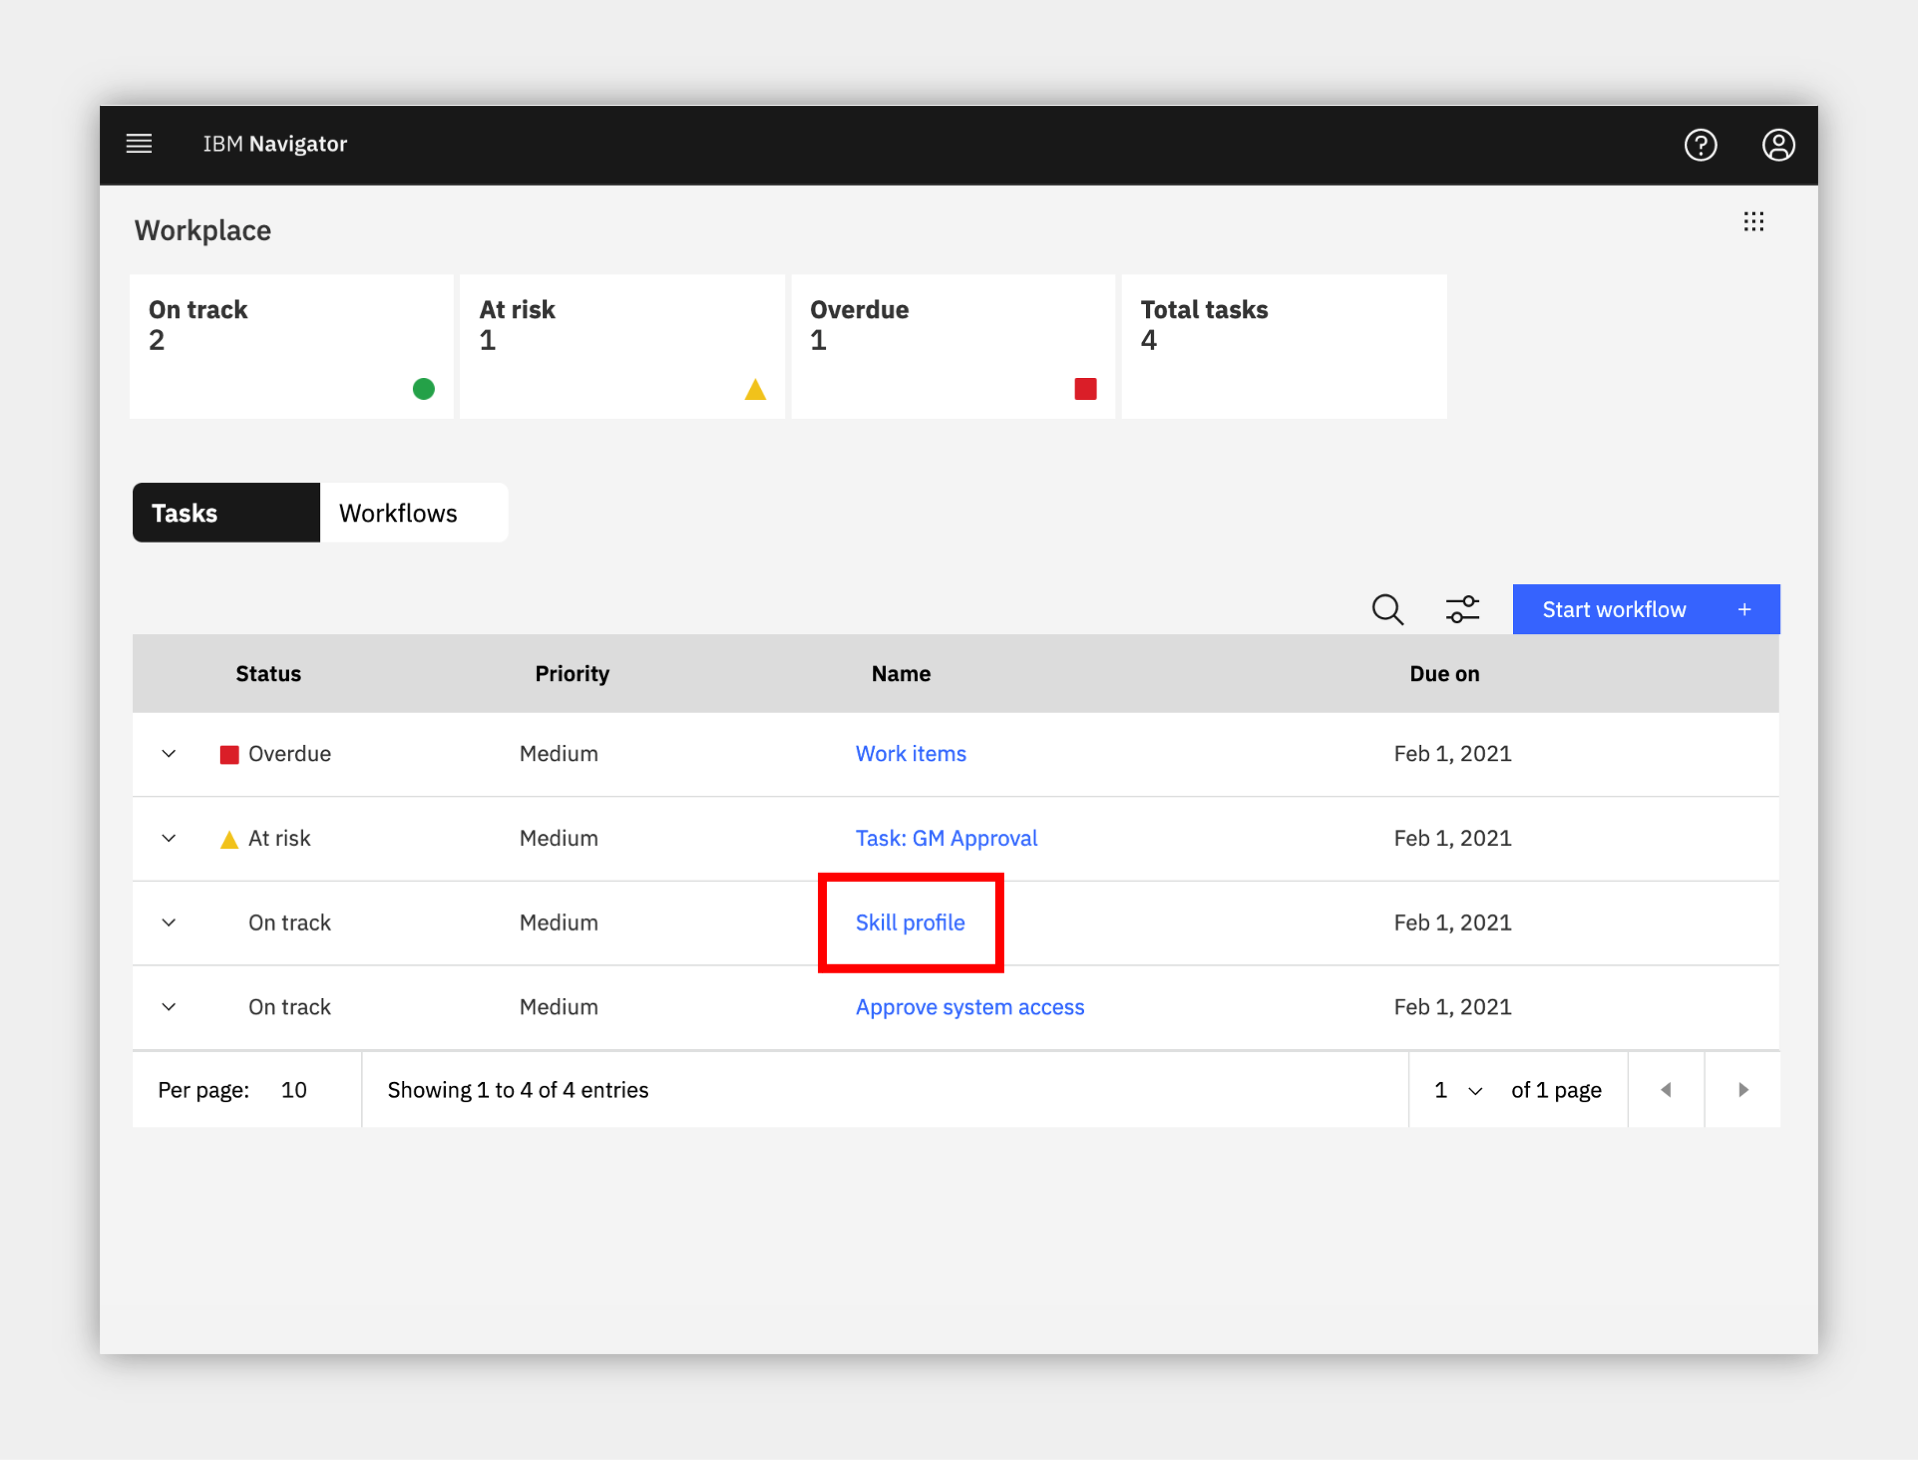
Task: Click 'Showing 1 to 4 of 4 entries' text
Action: [518, 1090]
